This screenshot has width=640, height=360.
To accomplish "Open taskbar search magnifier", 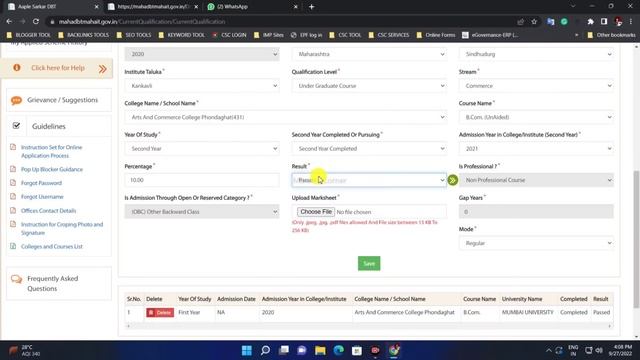I will (265, 350).
